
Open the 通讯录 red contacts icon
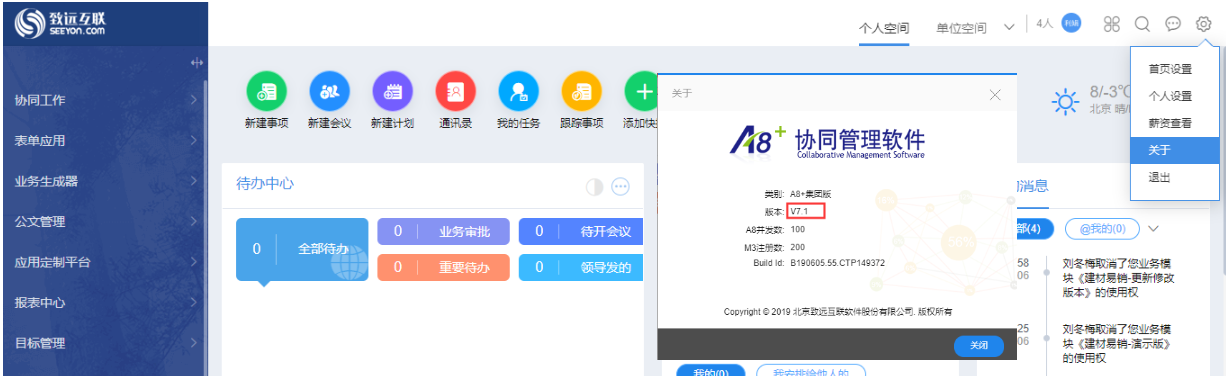point(455,93)
